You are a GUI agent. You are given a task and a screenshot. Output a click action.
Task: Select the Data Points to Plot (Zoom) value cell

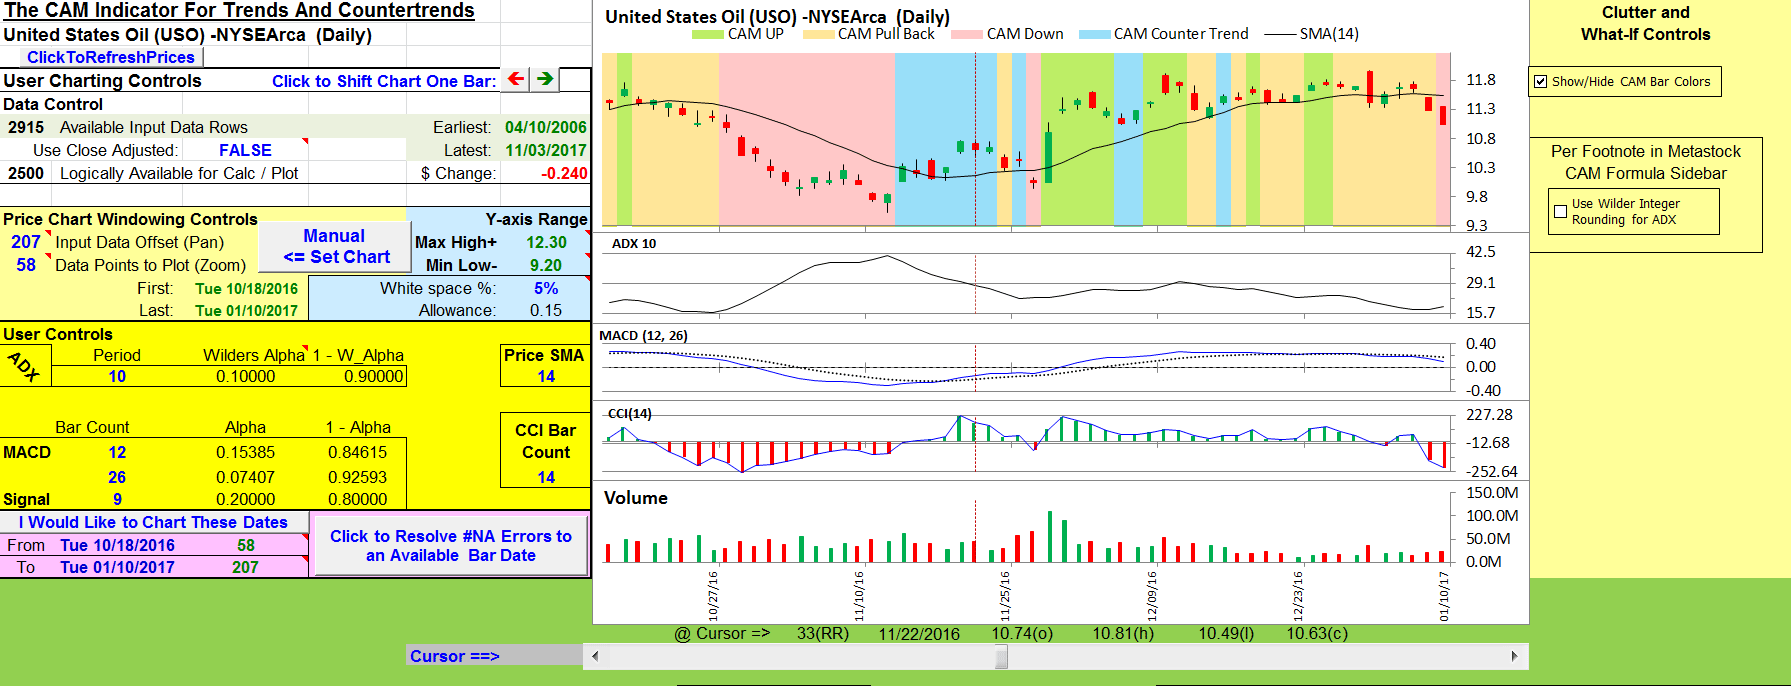pos(26,265)
